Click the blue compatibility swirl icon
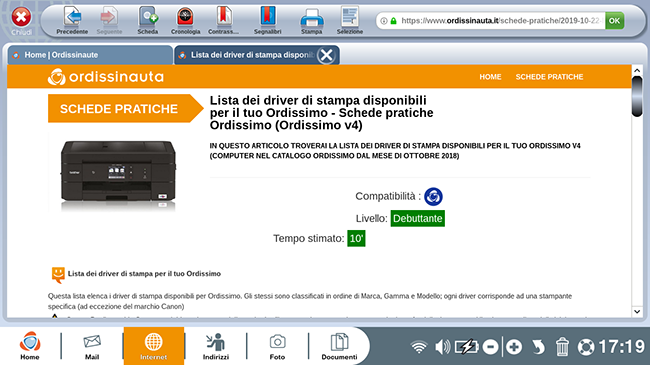Viewport: 650px width, 365px height. tap(433, 196)
